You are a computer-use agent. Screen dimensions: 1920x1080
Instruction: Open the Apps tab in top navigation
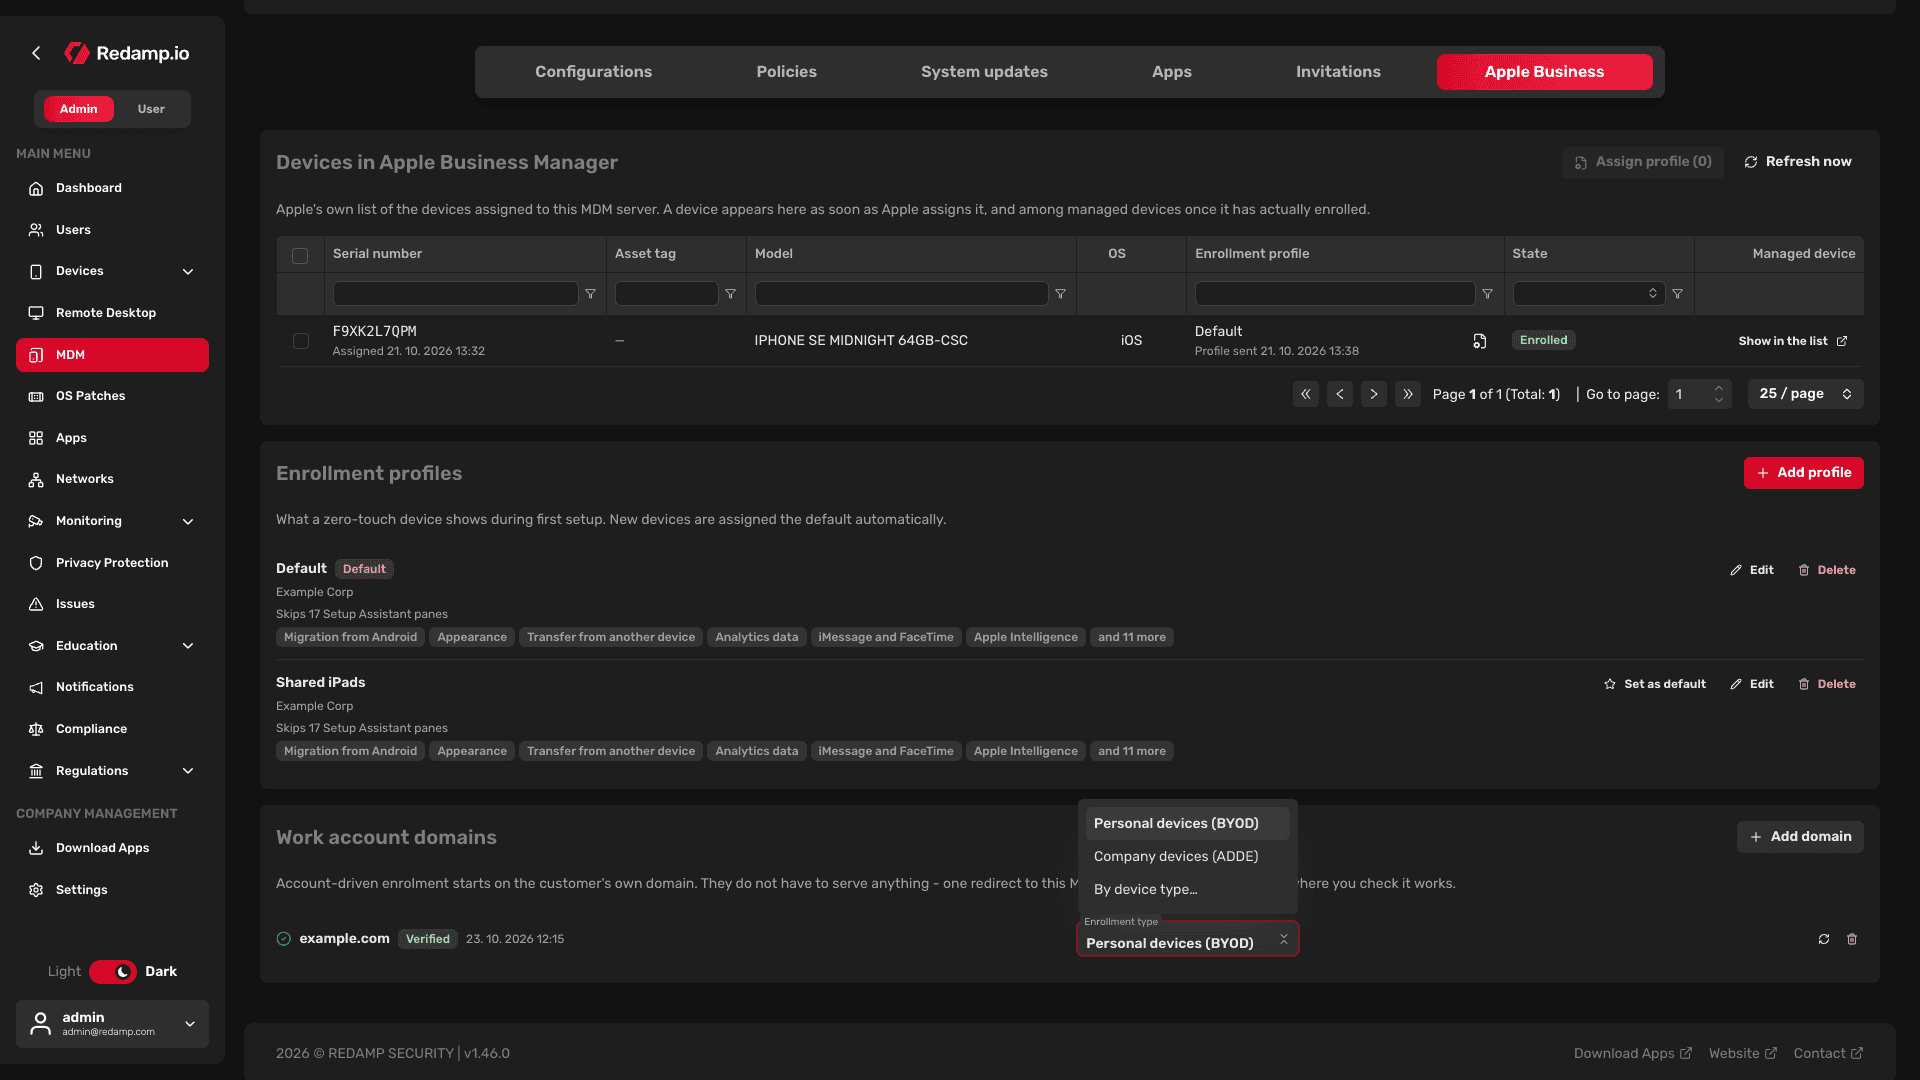point(1172,72)
